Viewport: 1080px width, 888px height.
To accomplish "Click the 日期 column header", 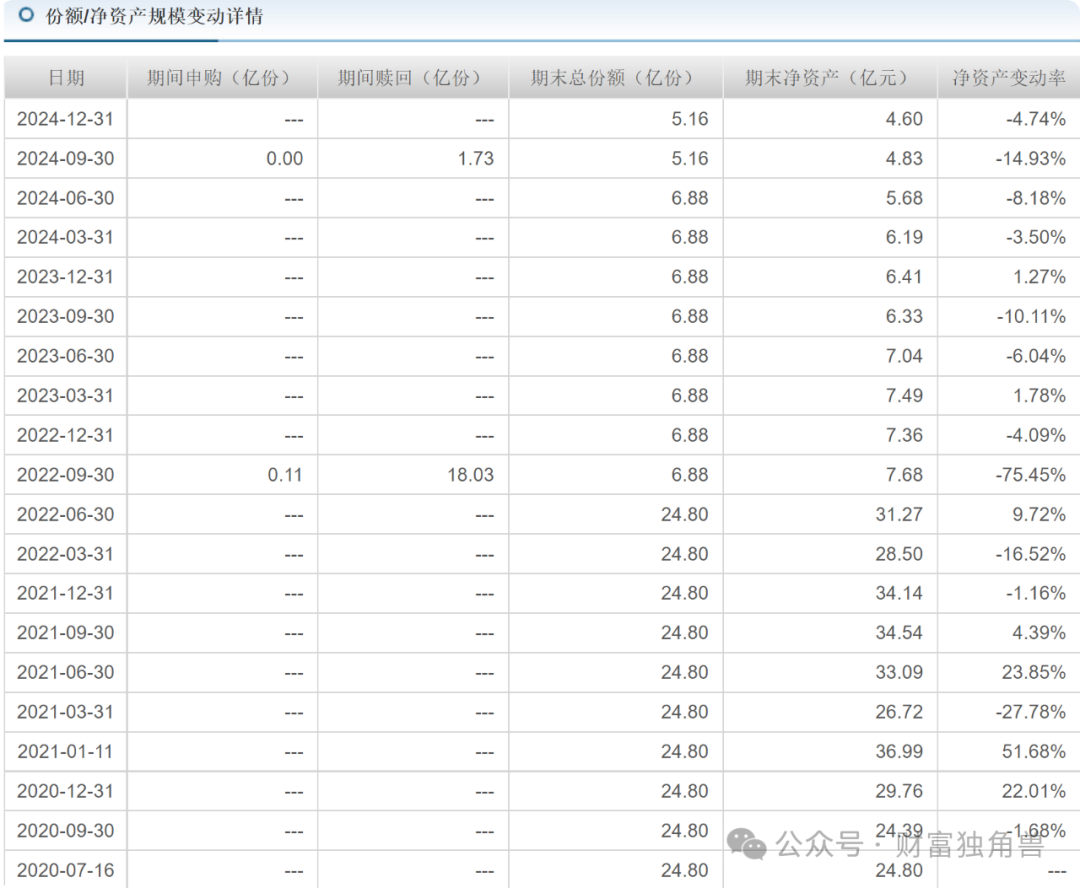I will (64, 77).
